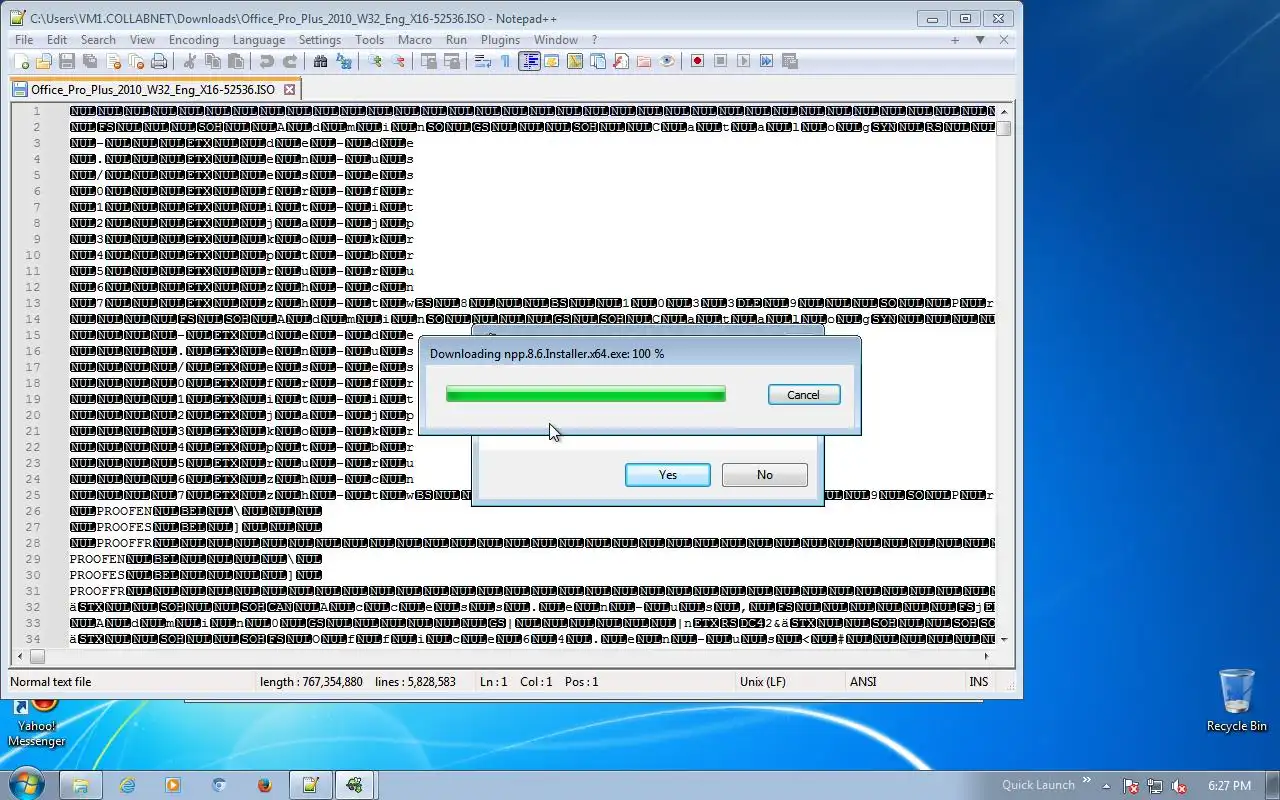Click the Print toolbar icon
The width and height of the screenshot is (1280, 800).
159,61
